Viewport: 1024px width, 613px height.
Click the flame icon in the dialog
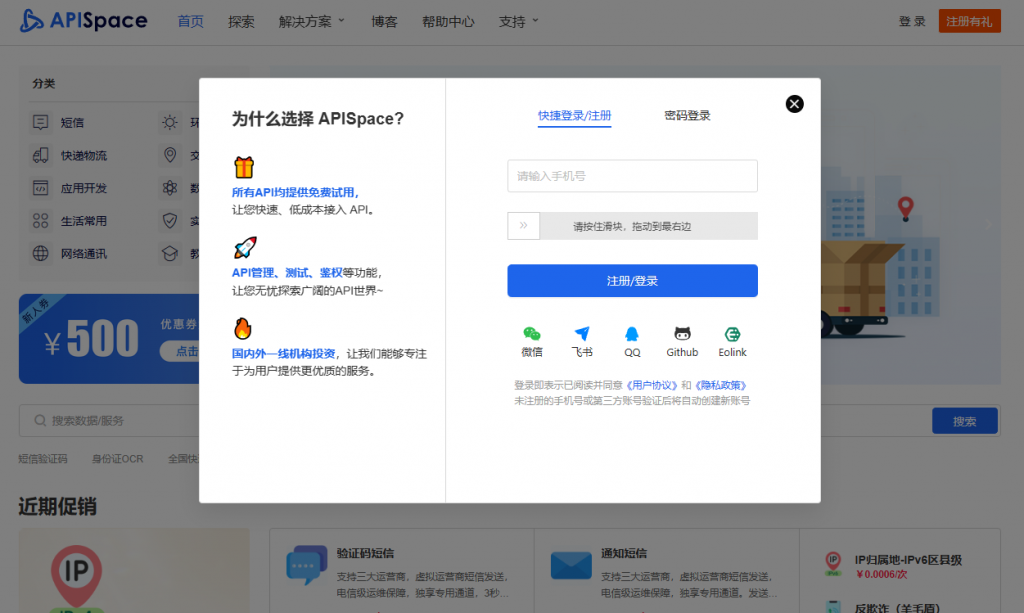[242, 328]
